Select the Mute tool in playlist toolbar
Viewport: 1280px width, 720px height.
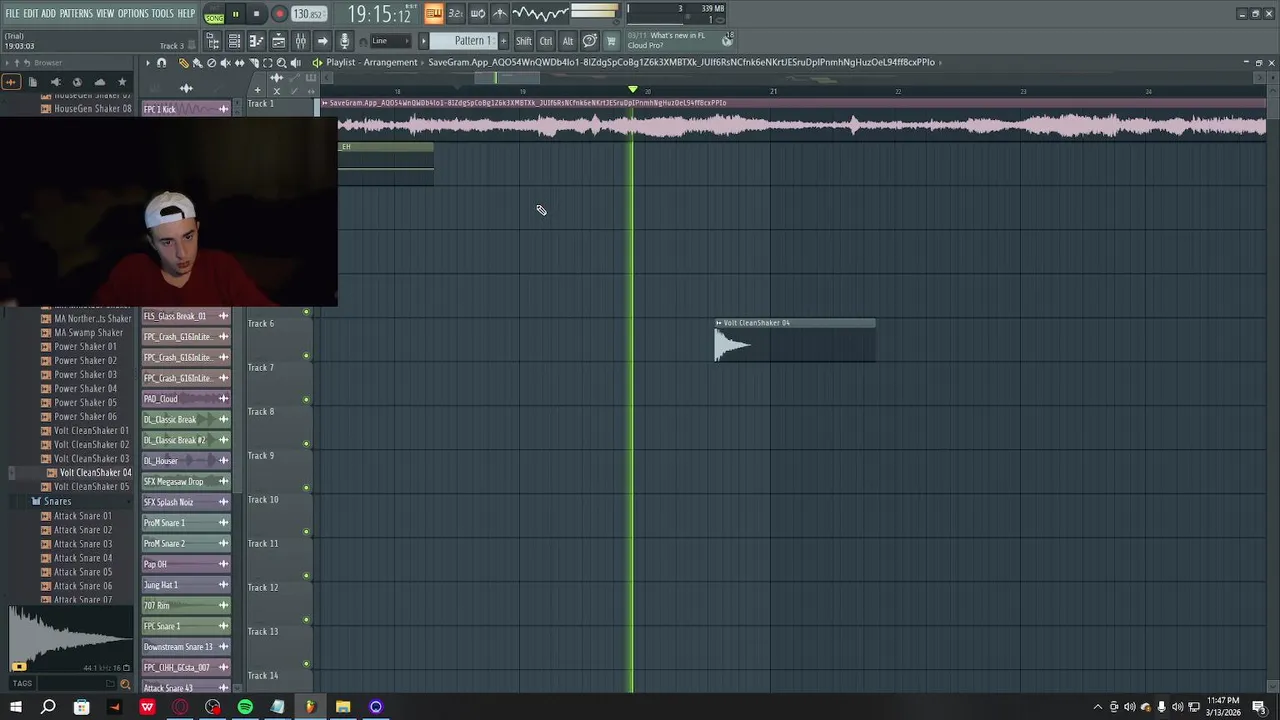click(225, 62)
